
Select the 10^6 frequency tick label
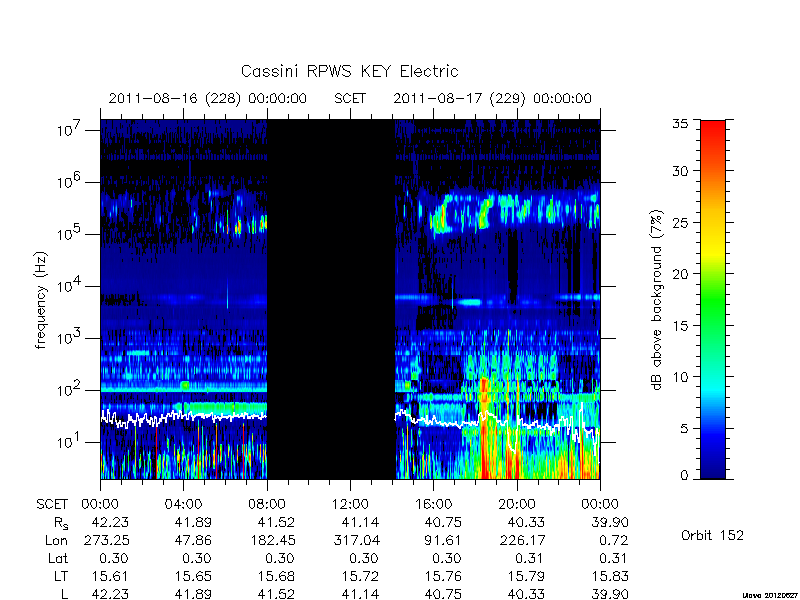click(70, 181)
